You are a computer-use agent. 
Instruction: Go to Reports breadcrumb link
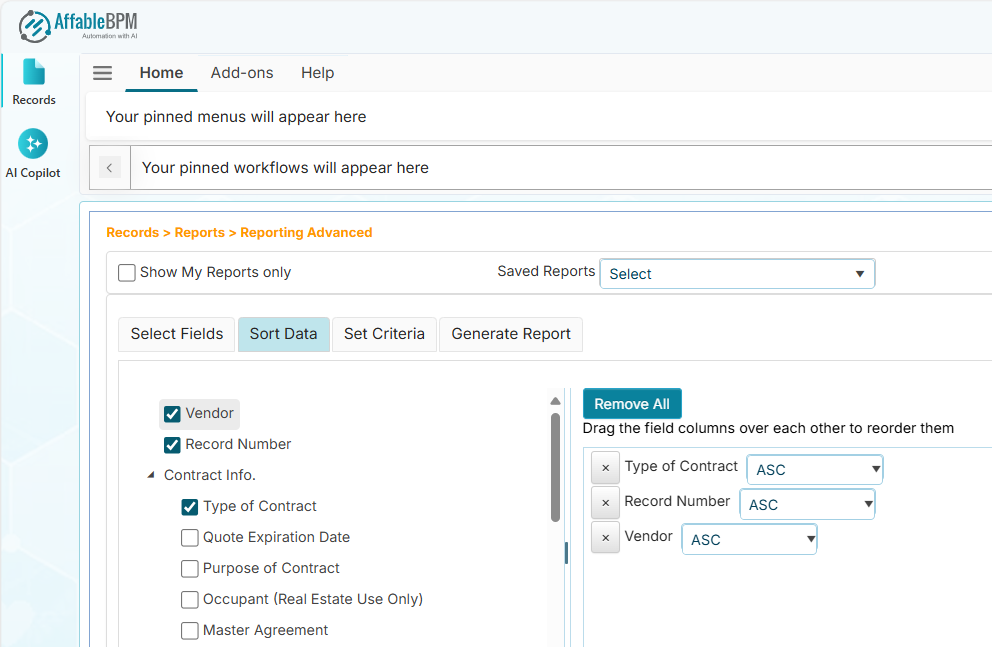[199, 232]
